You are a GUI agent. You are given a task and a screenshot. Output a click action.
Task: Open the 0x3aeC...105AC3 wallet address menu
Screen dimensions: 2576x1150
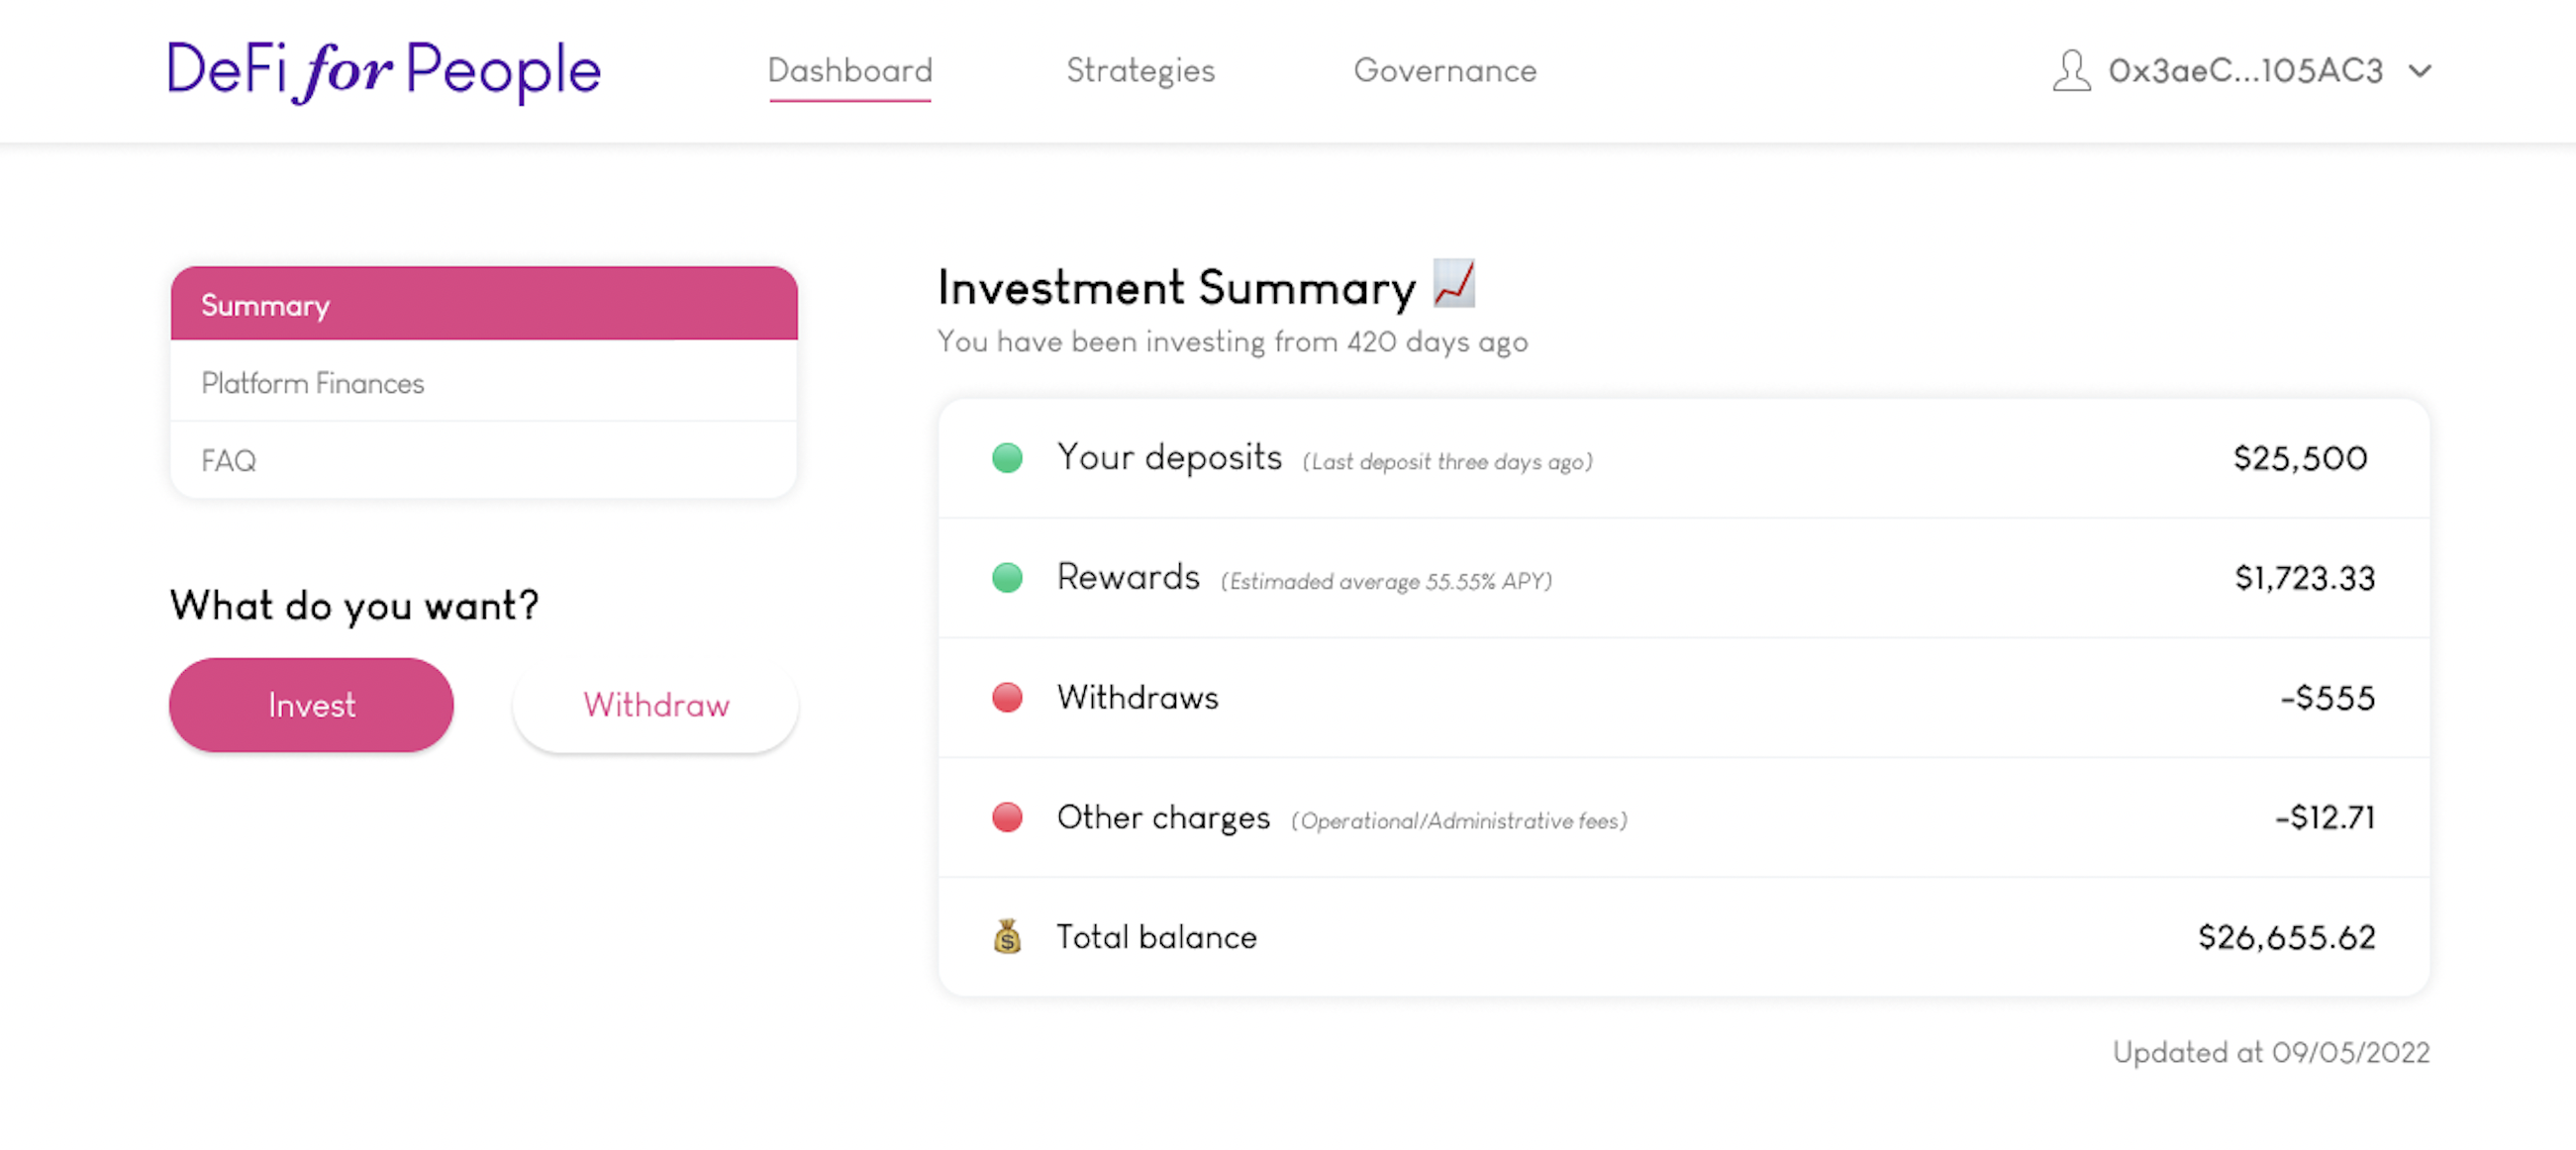tap(2245, 71)
